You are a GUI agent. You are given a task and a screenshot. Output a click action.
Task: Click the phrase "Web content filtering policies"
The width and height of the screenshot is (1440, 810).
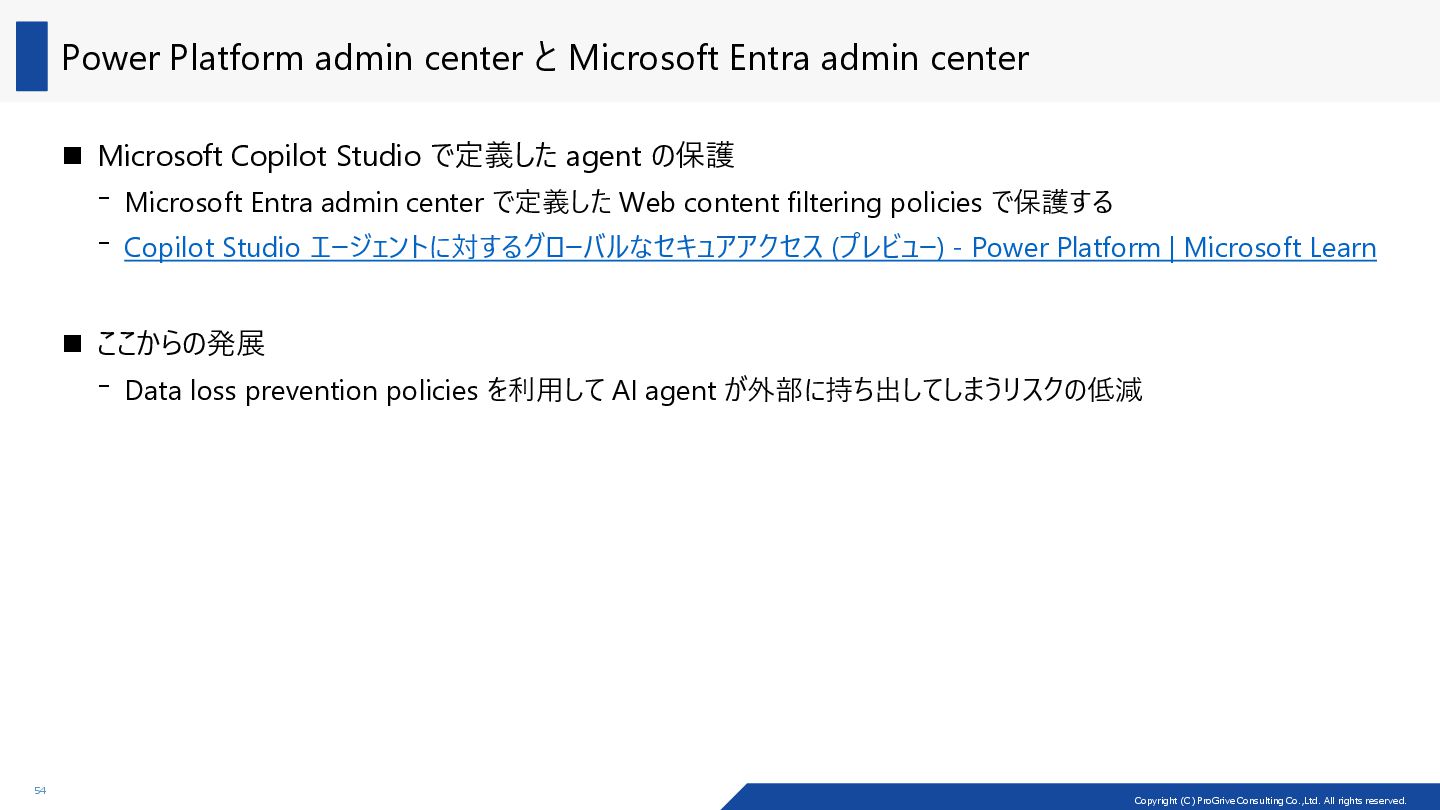point(800,203)
